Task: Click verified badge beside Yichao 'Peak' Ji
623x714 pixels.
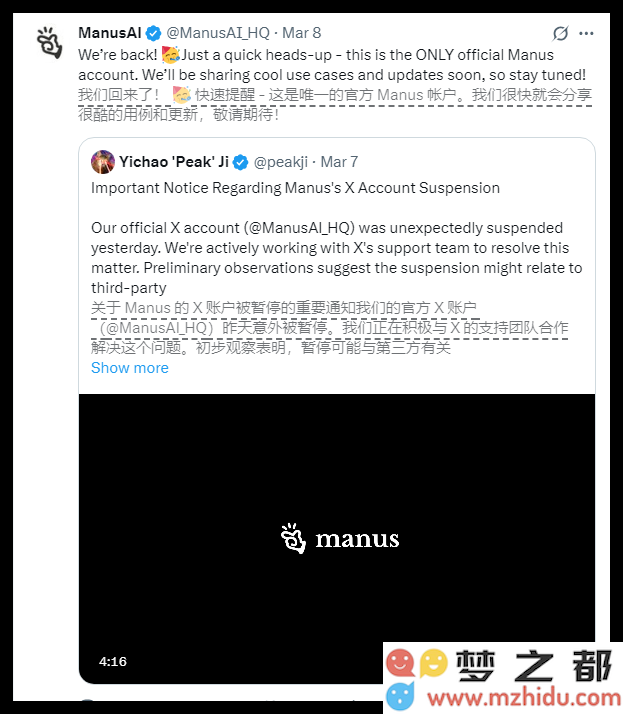Action: click(240, 162)
